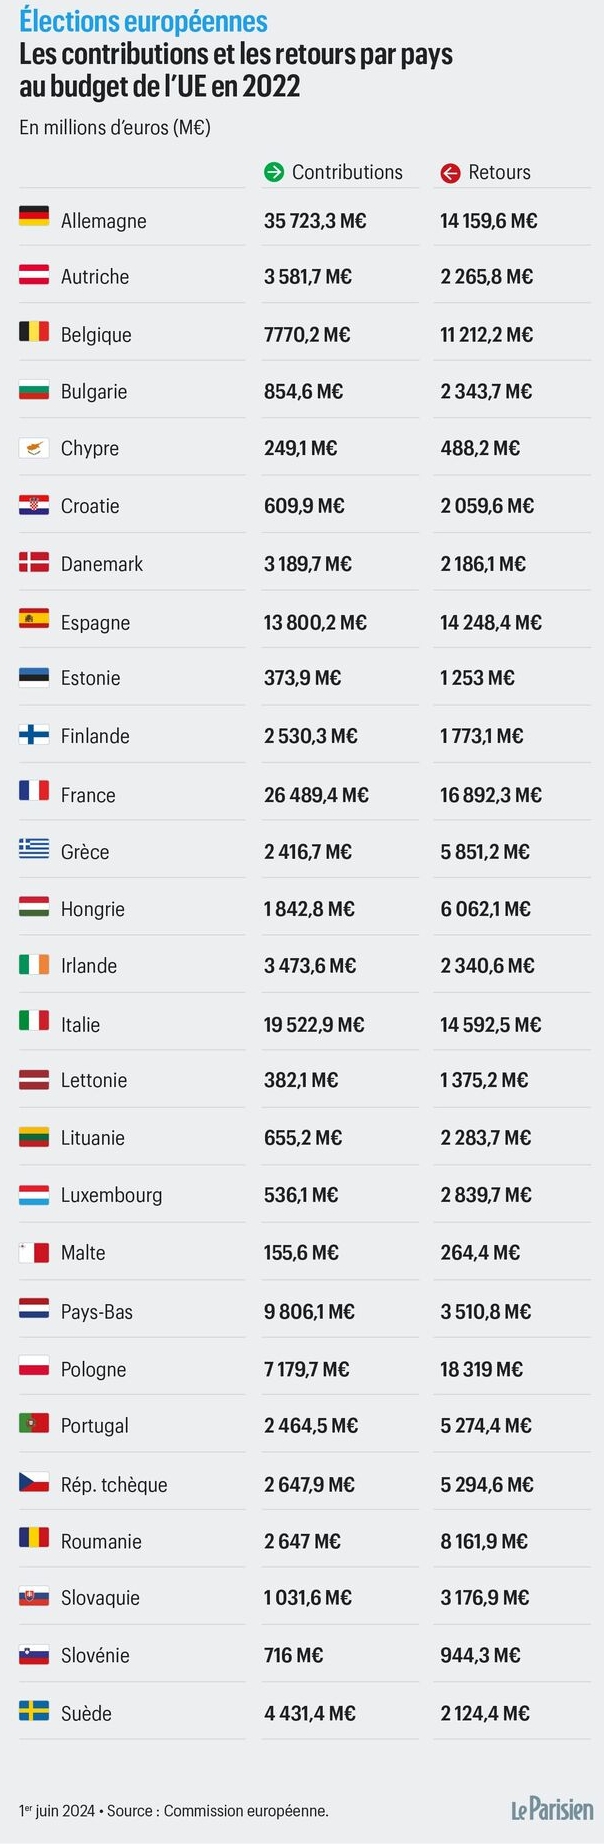Select the Greek flag icon

click(x=34, y=847)
